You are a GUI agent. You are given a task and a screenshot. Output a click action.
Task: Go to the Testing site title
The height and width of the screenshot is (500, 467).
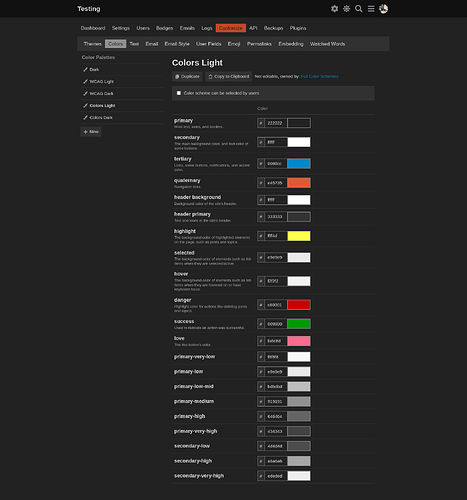(x=89, y=9)
